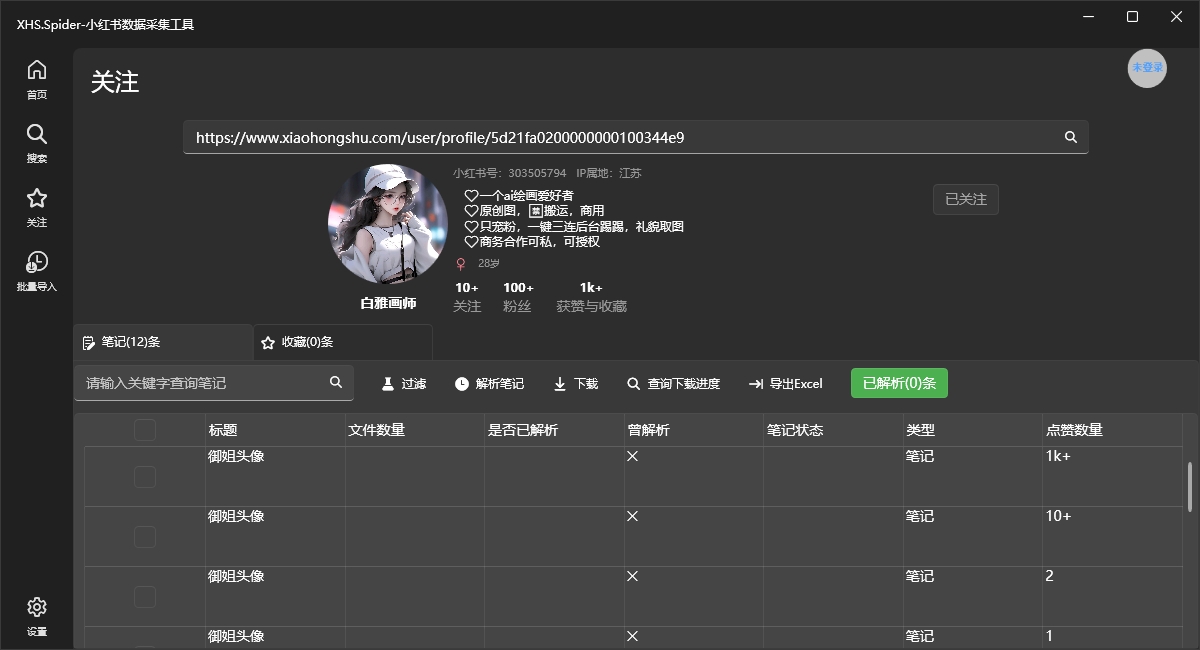Viewport: 1200px width, 650px height.
Task: Click the green 已解析(0)条 button
Action: coord(899,383)
